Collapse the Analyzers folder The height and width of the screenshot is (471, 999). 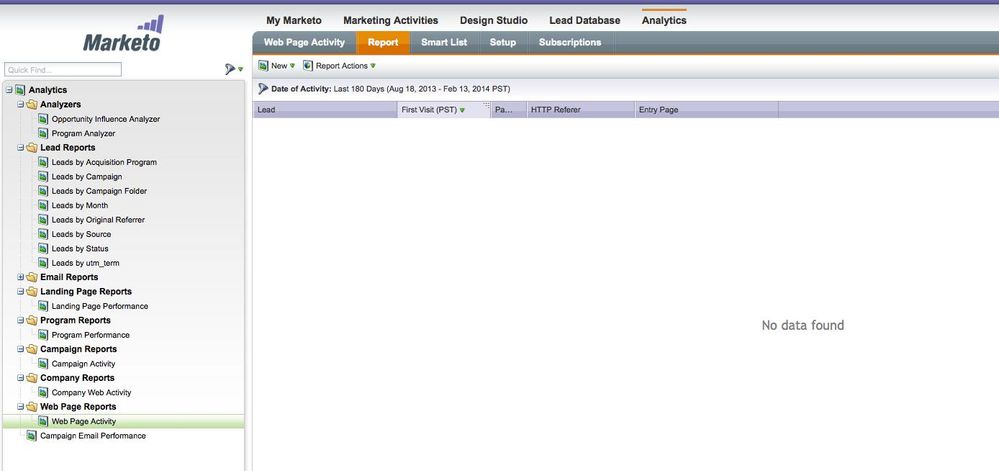click(x=20, y=105)
